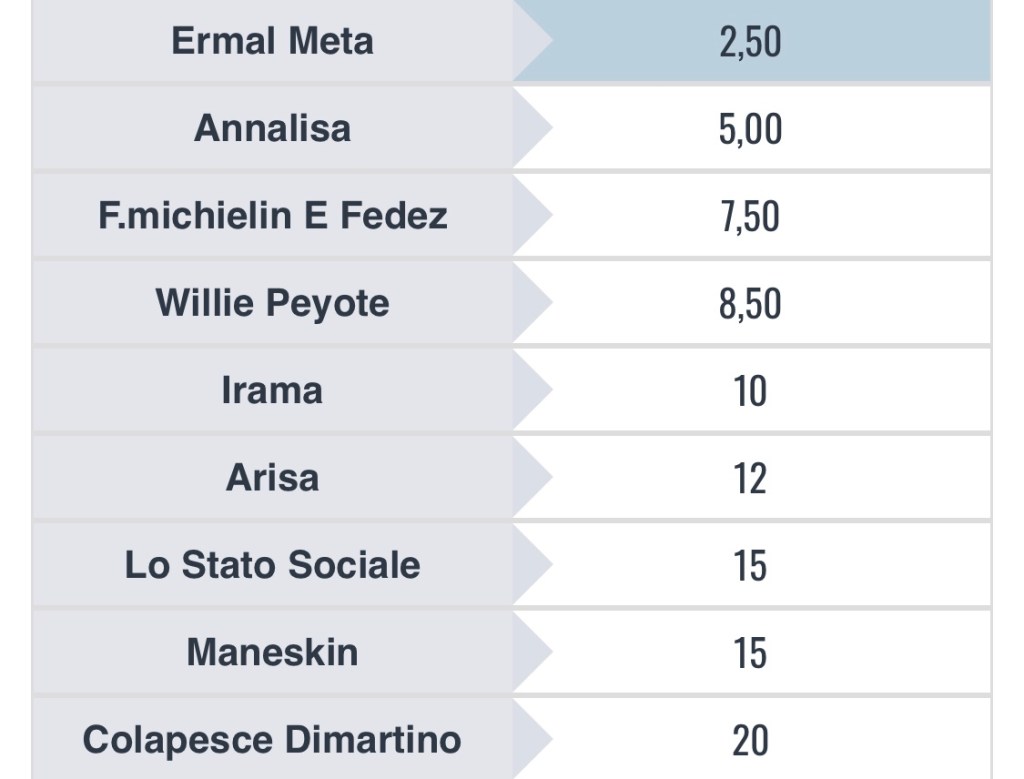Click the Colapesce Dimartino name label
1024x779 pixels.
pyautogui.click(x=272, y=740)
